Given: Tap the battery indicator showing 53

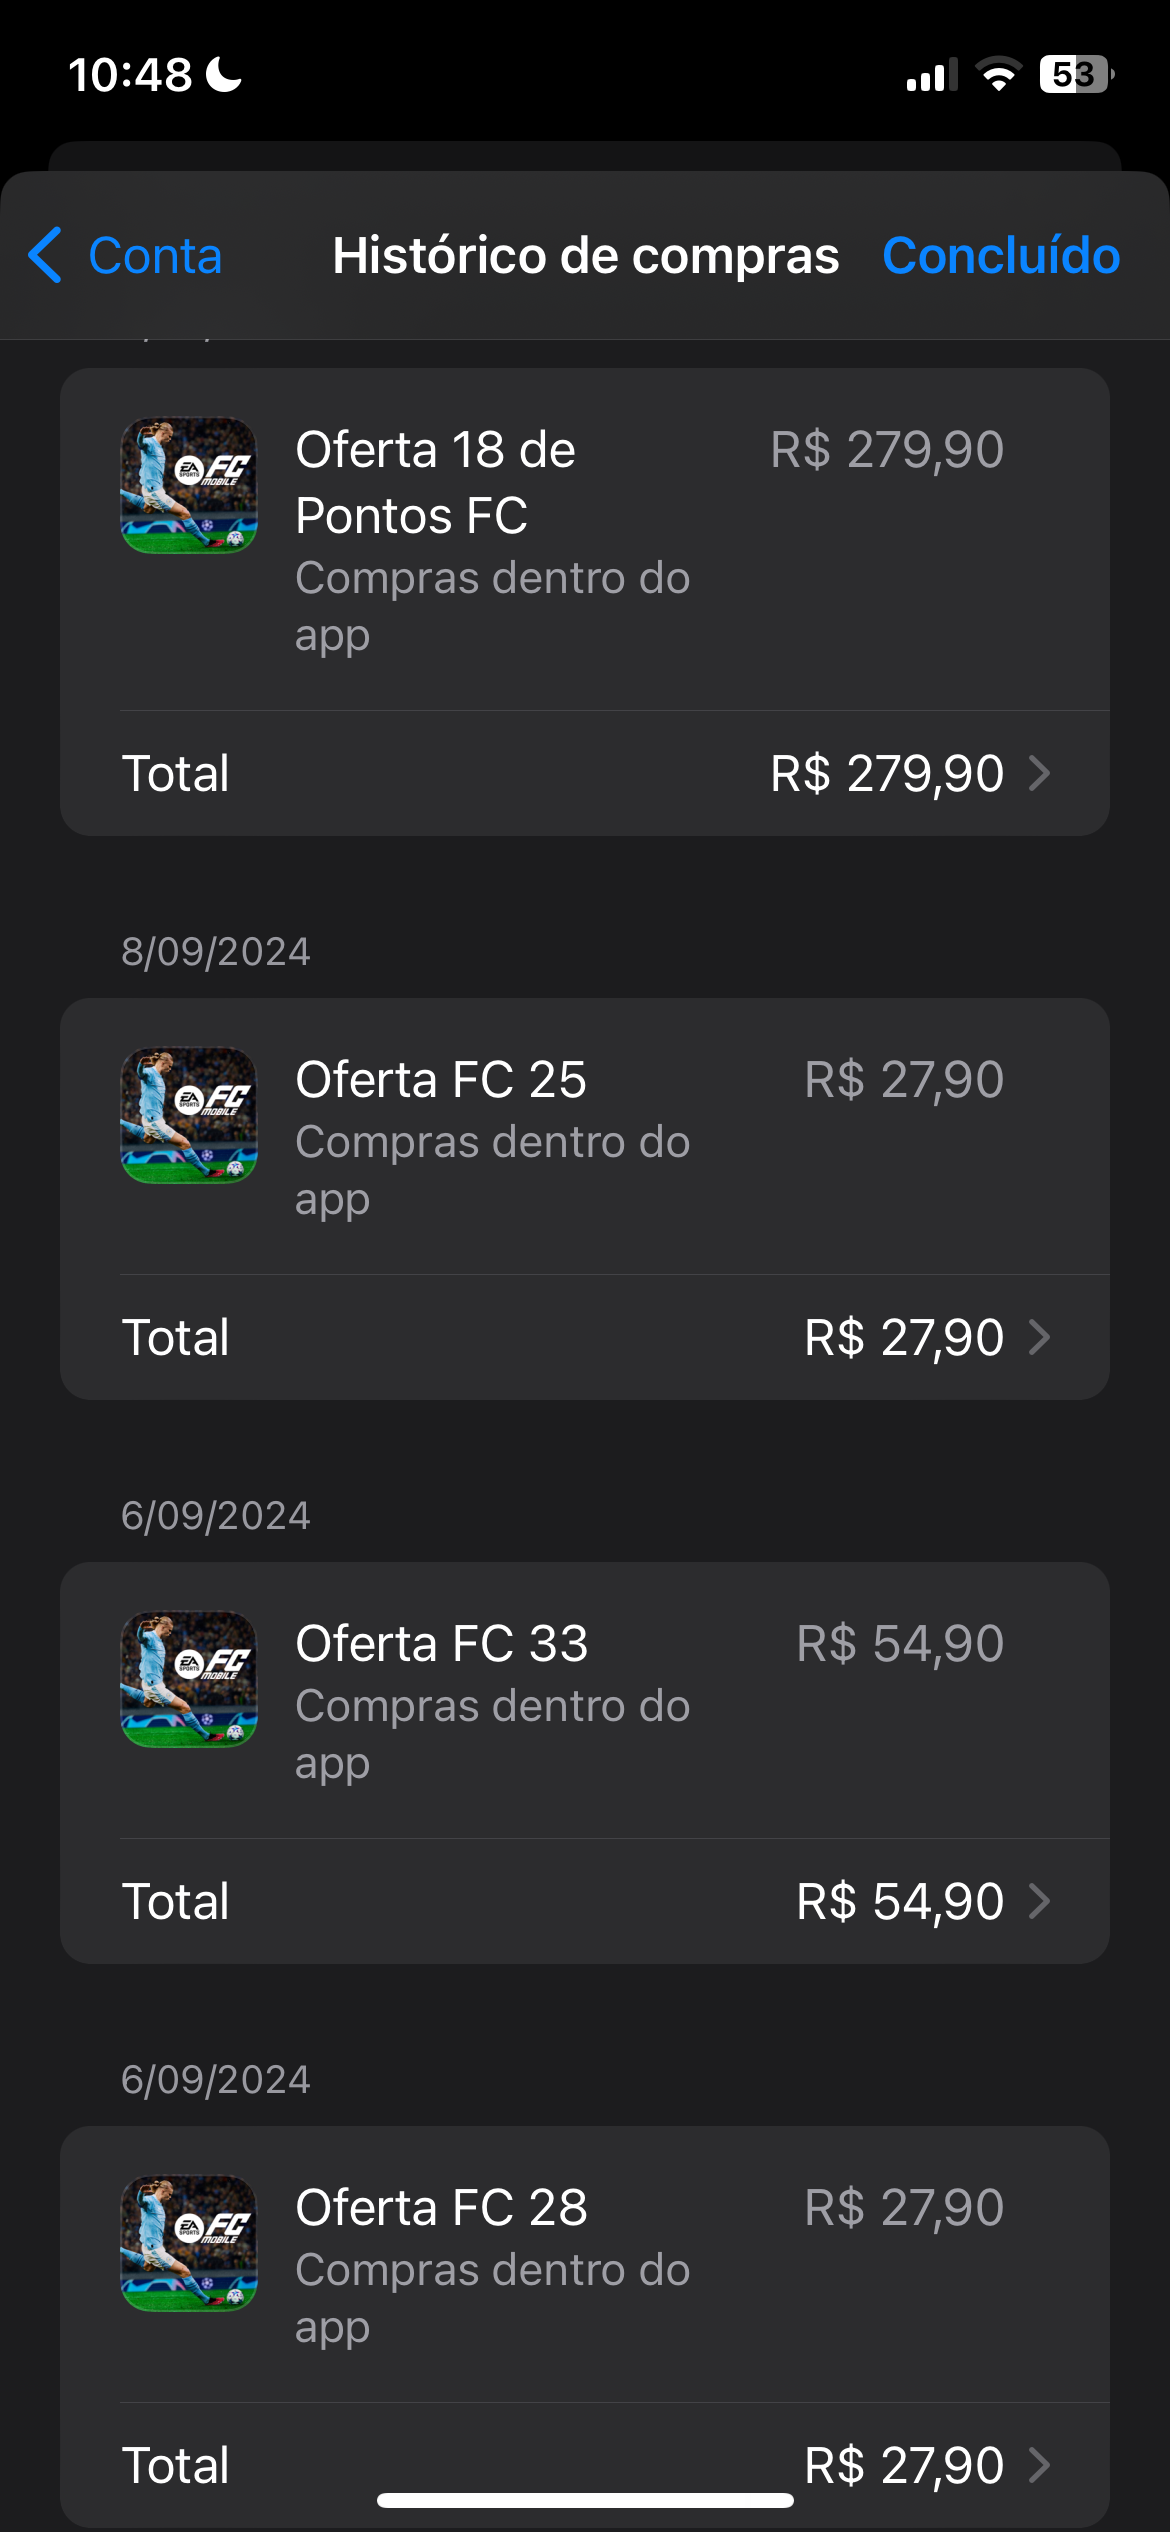Looking at the screenshot, I should 1076,75.
